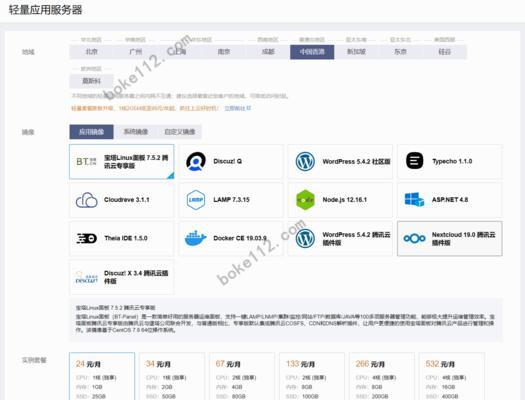Viewport: 525px width, 400px height.
Task: Pick the WordPress 5.4.2 社区版 logo
Action: point(305,161)
